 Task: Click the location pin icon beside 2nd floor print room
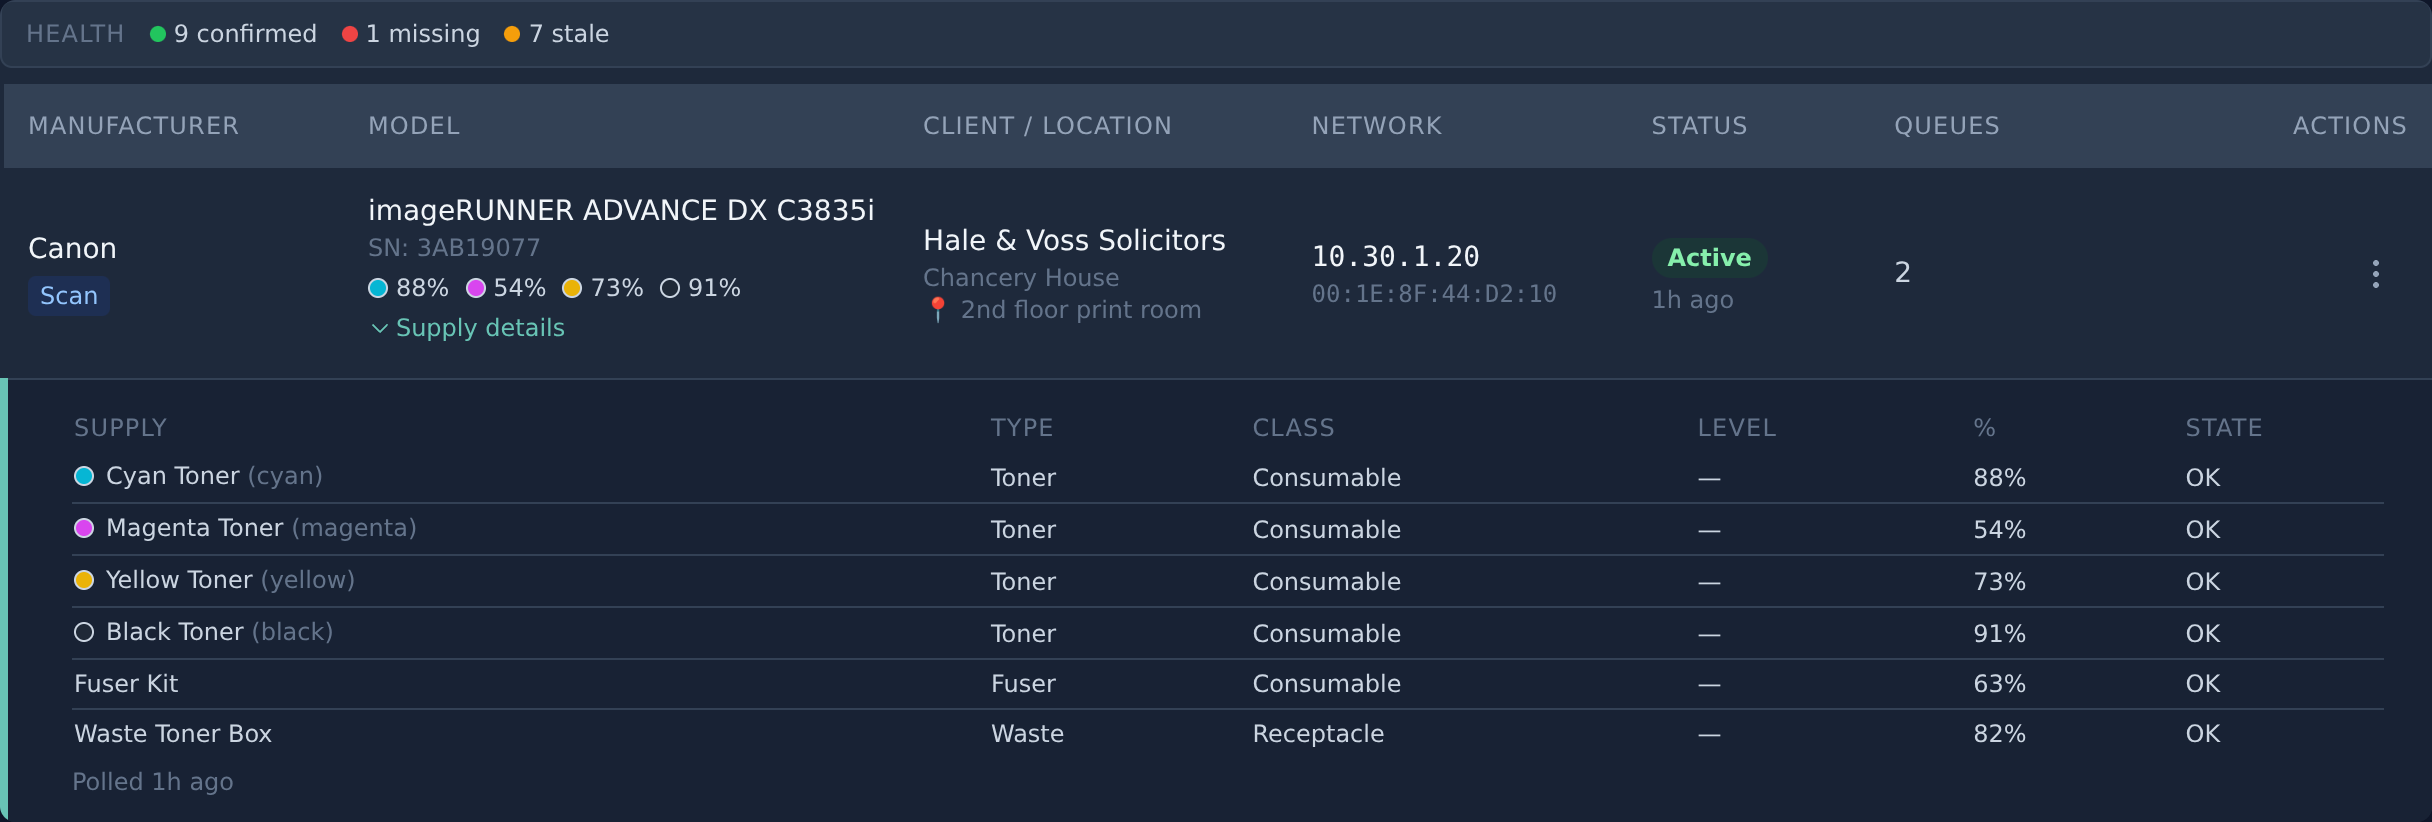click(937, 310)
